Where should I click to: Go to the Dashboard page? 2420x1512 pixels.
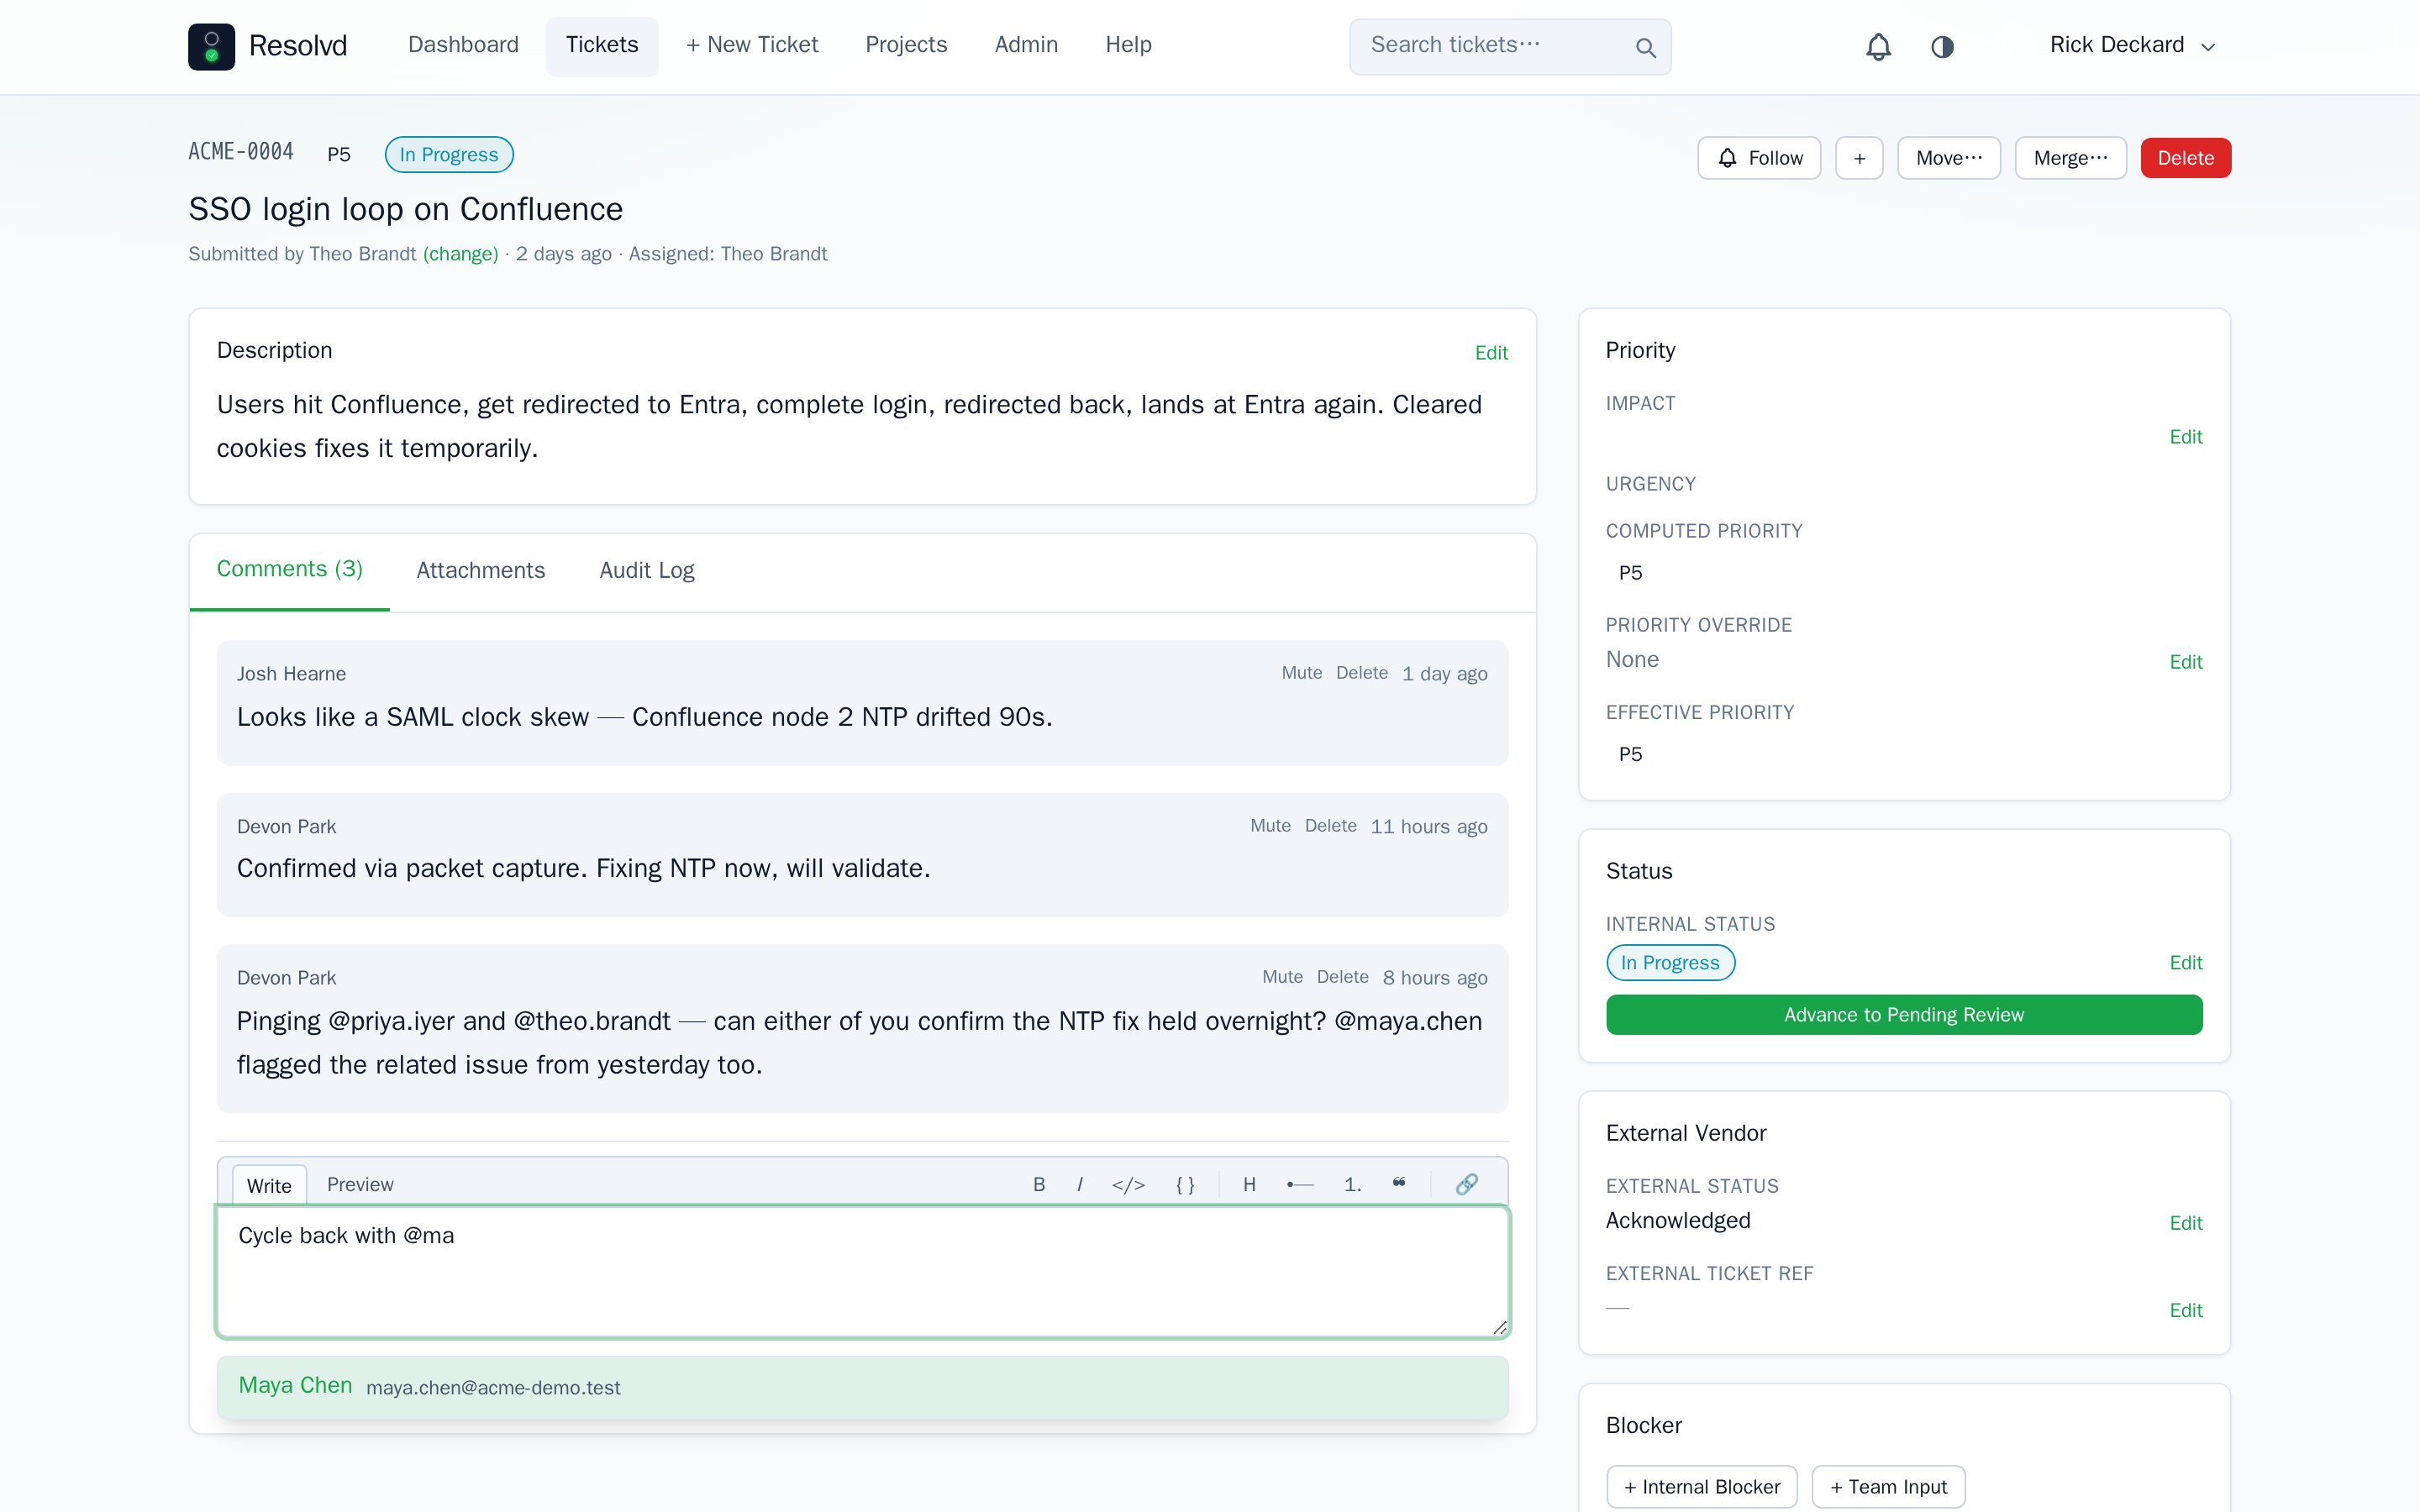click(x=463, y=45)
